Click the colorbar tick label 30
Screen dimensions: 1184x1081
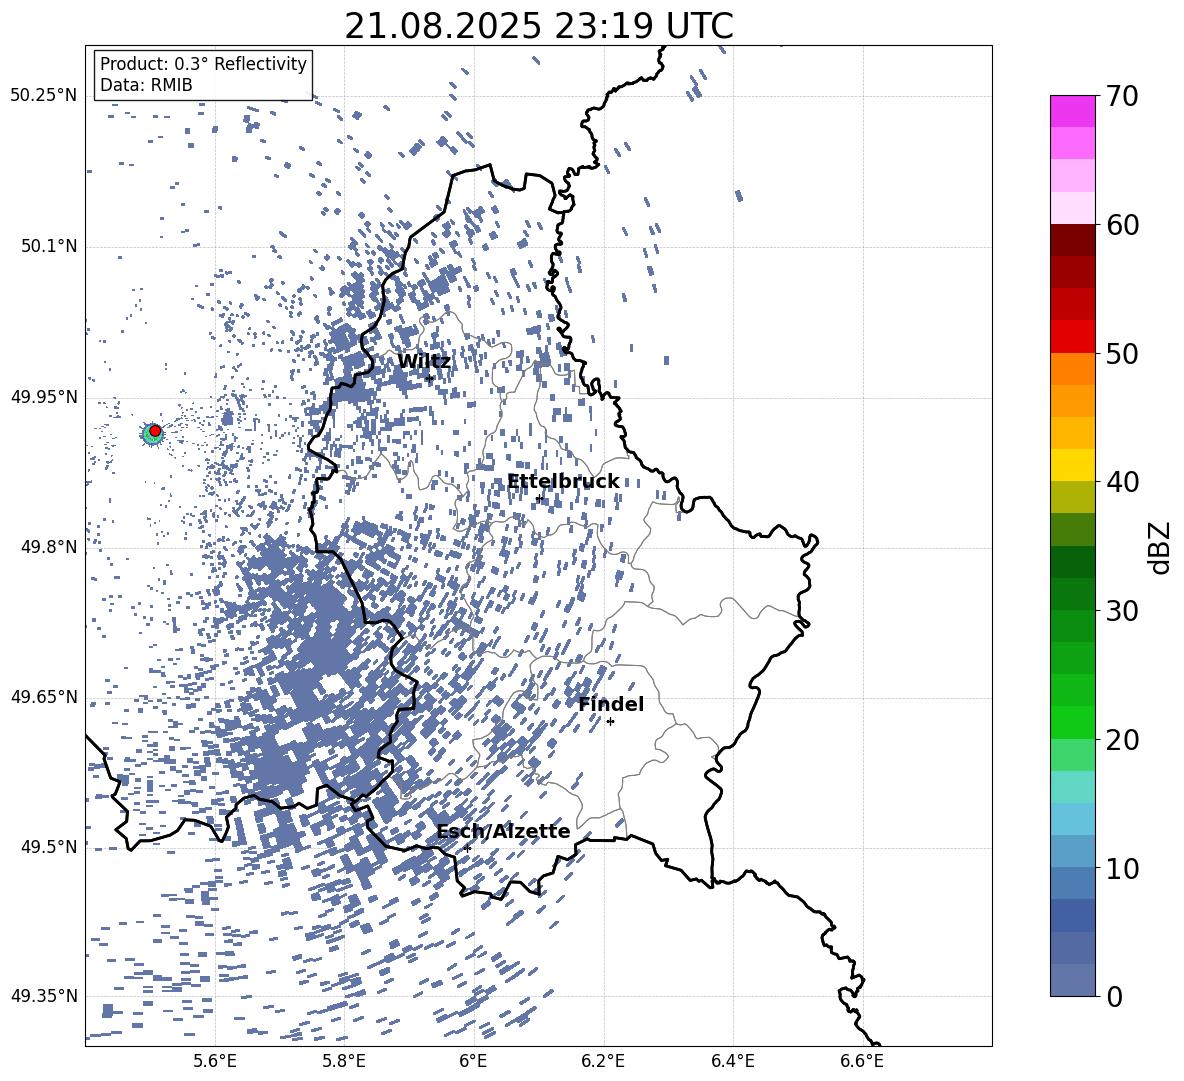(1122, 610)
